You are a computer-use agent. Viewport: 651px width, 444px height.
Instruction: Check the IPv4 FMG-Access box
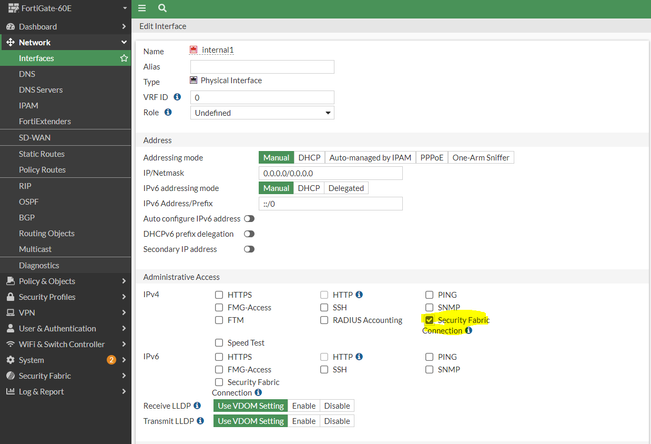(219, 307)
